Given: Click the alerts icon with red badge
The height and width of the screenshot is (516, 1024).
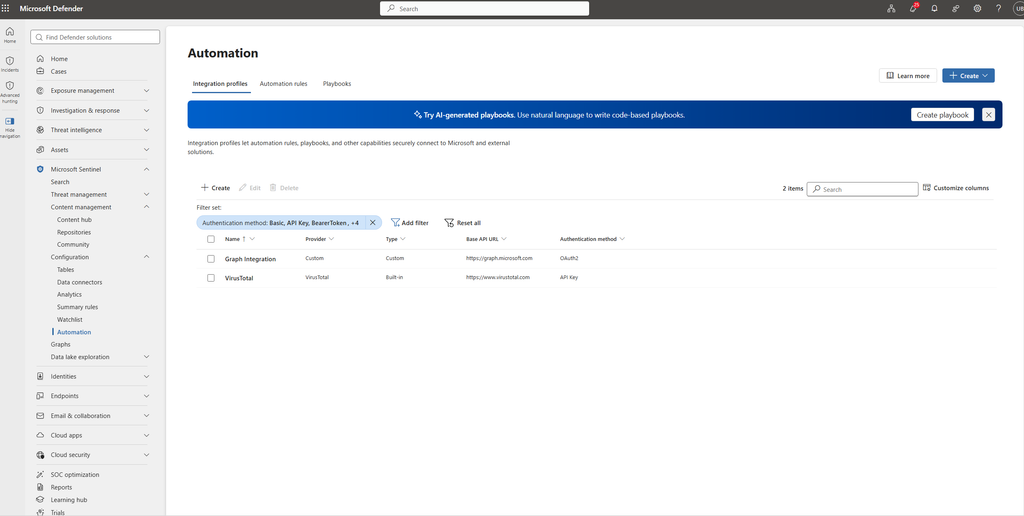Looking at the screenshot, I should coord(913,8).
